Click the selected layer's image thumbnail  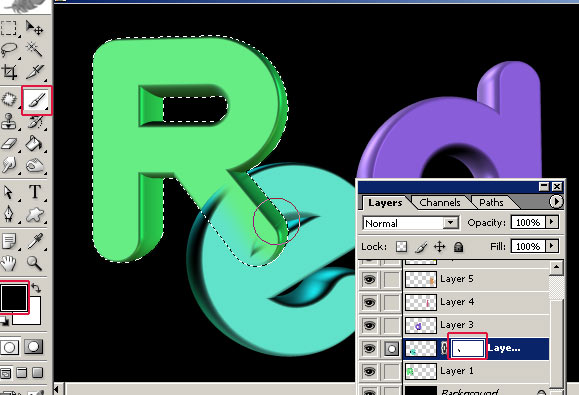(421, 348)
